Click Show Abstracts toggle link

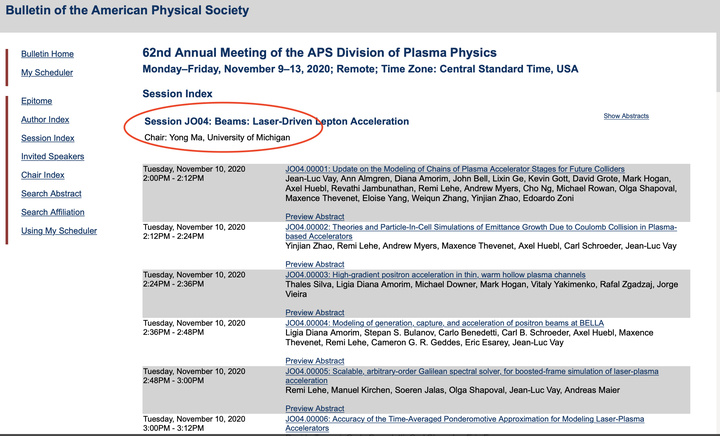point(626,116)
